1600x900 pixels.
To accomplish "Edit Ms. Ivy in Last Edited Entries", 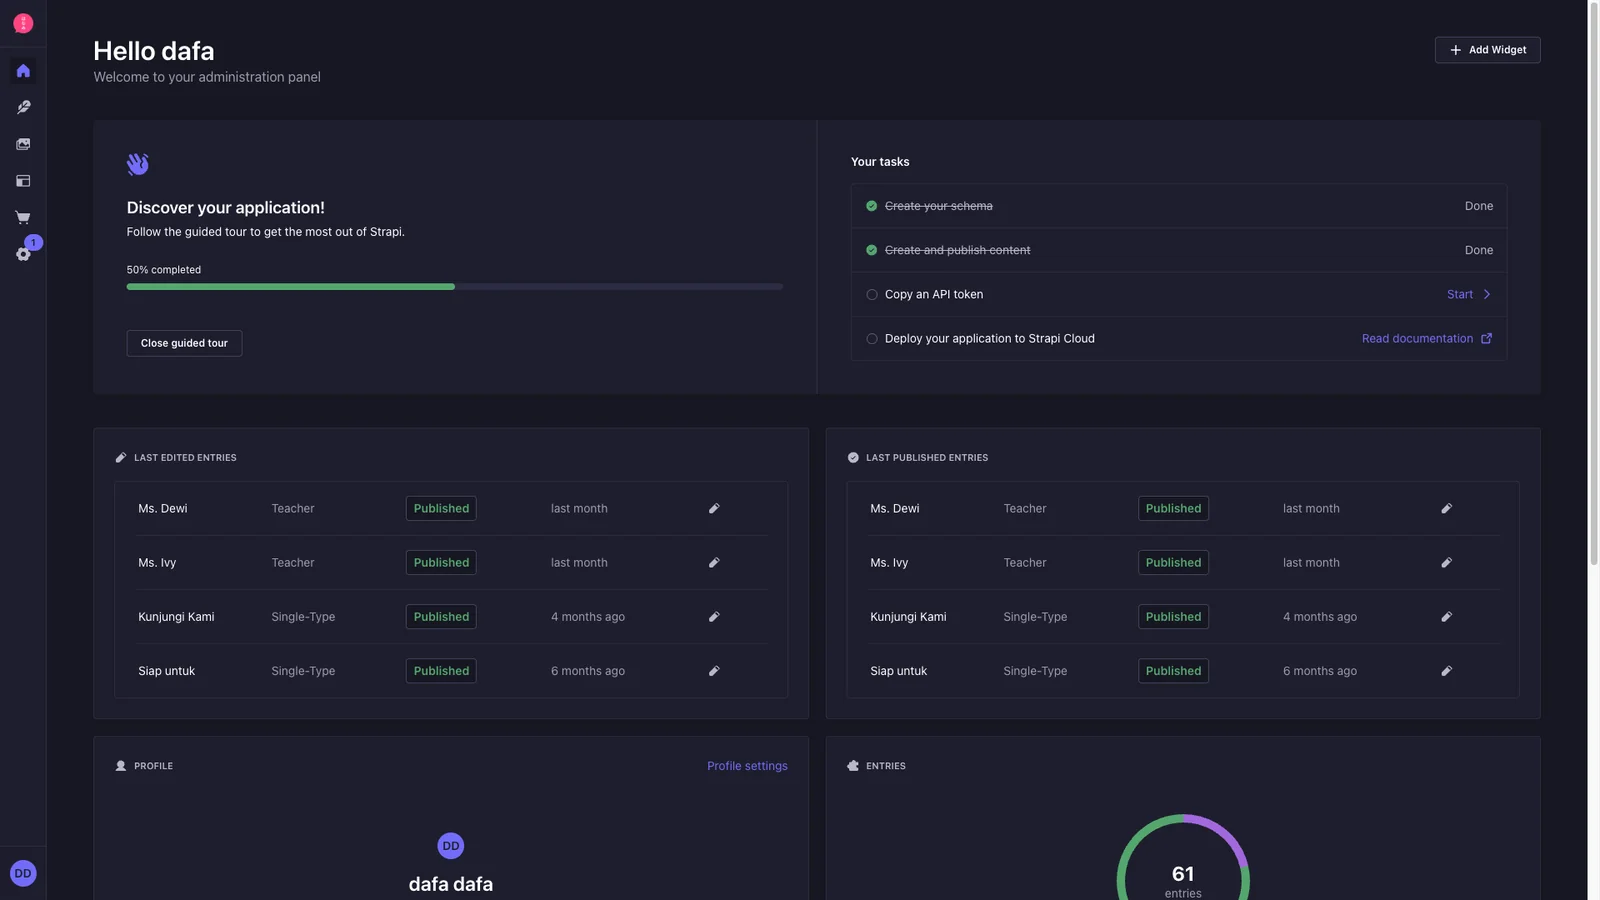I will [714, 562].
